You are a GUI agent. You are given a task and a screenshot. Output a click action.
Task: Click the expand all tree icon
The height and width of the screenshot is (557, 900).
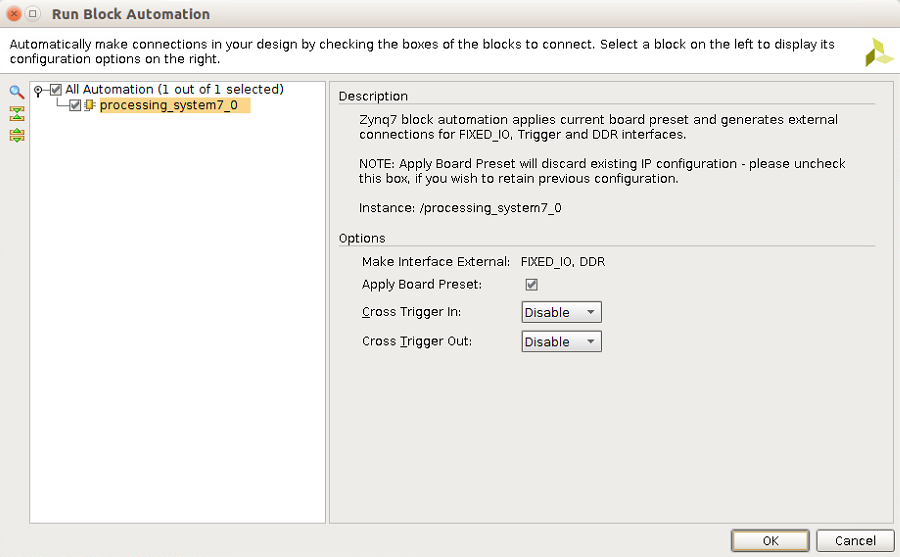(x=17, y=136)
